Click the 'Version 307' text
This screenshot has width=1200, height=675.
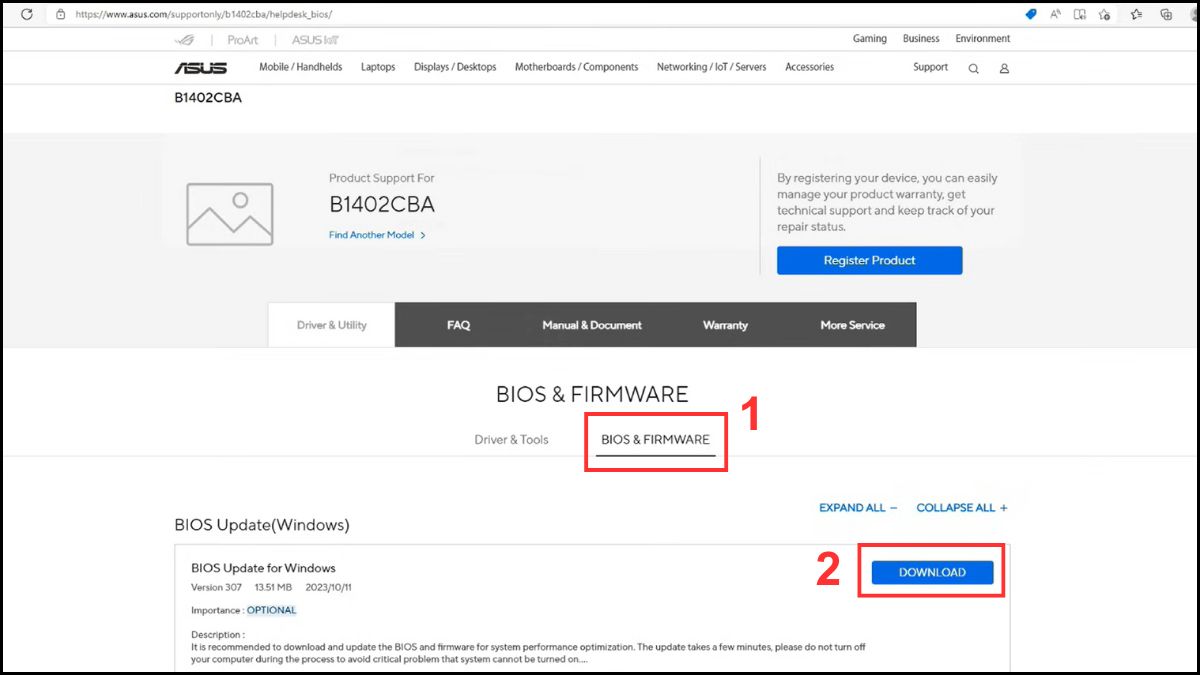(x=216, y=587)
